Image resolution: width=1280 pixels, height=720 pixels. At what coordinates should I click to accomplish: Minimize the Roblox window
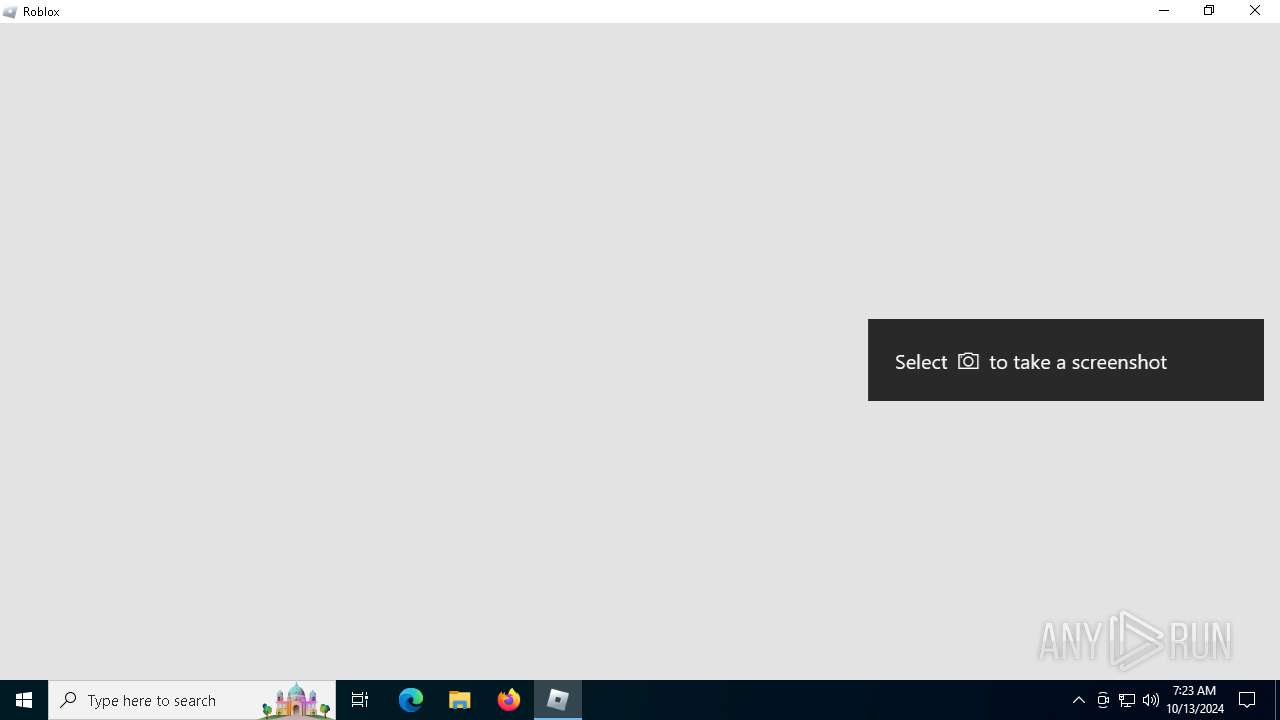pyautogui.click(x=1164, y=11)
